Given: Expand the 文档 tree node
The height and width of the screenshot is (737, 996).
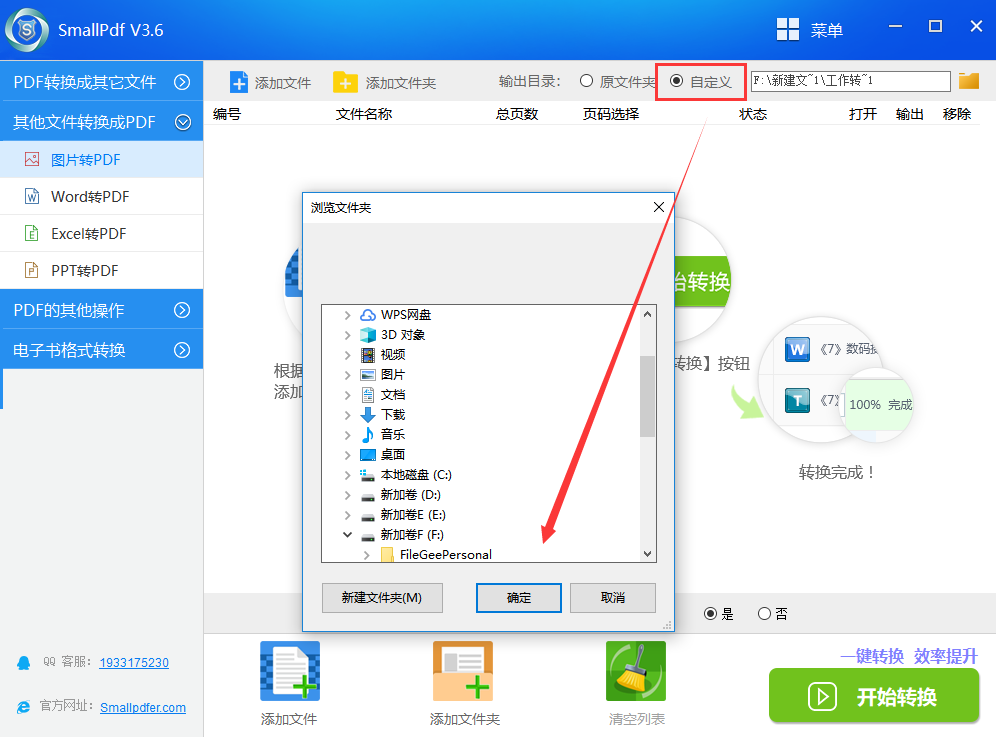Looking at the screenshot, I should tap(347, 395).
